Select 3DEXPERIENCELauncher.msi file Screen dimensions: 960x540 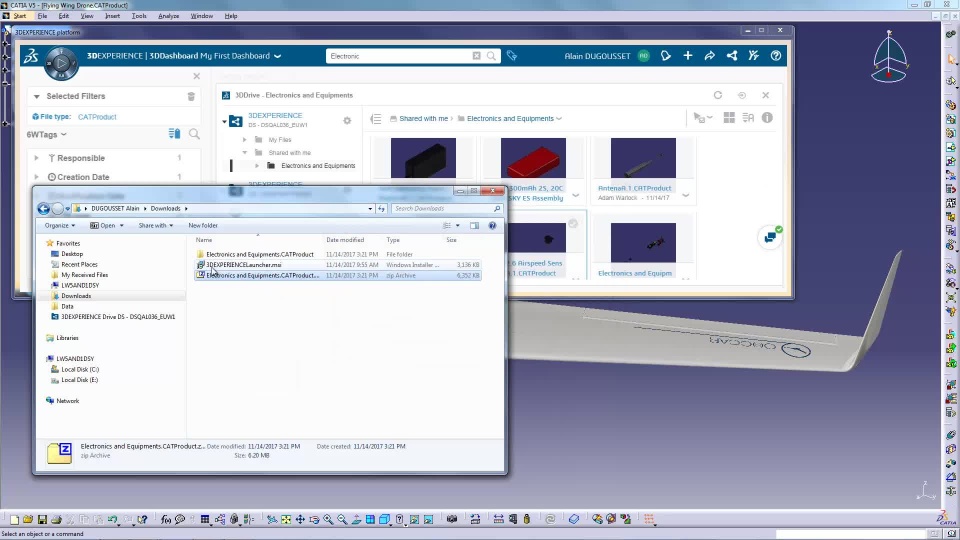[x=244, y=265]
